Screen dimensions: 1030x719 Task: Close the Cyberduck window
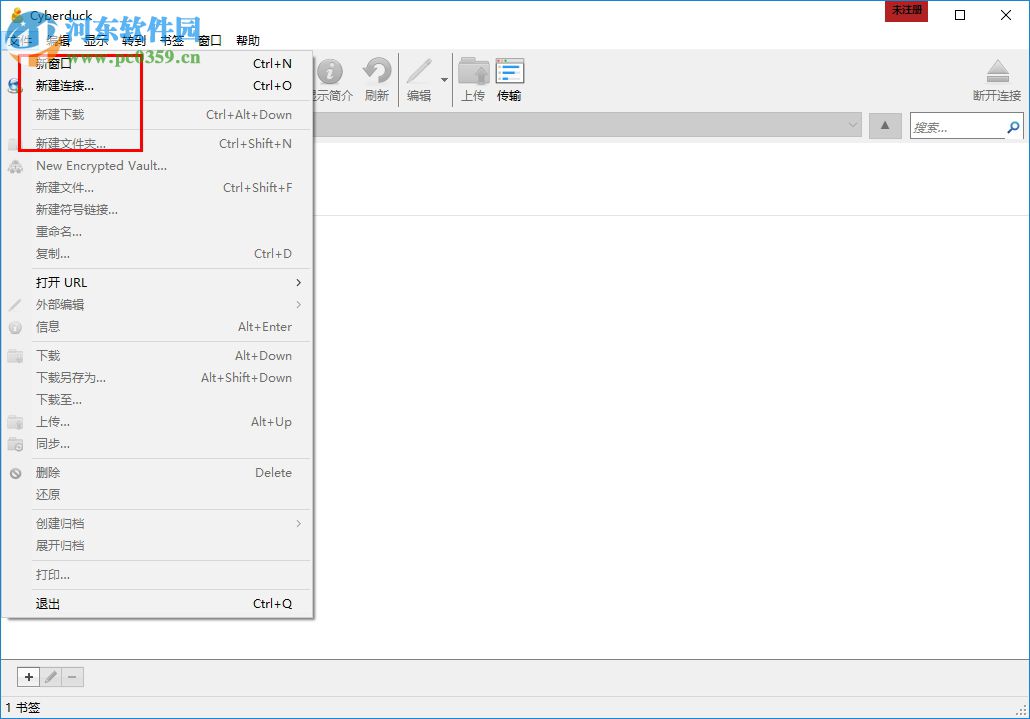click(x=1006, y=15)
